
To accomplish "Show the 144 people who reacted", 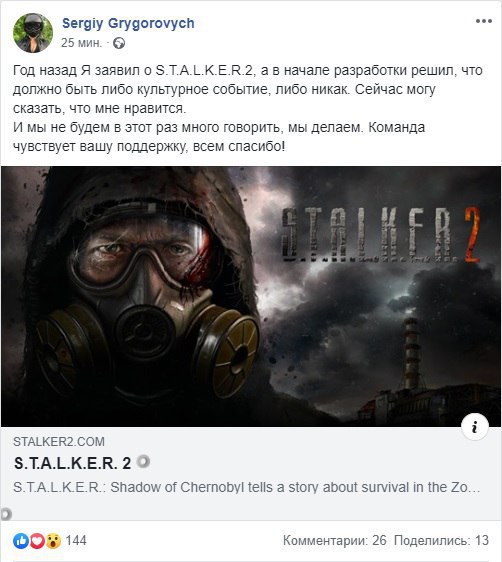I will [x=76, y=540].
